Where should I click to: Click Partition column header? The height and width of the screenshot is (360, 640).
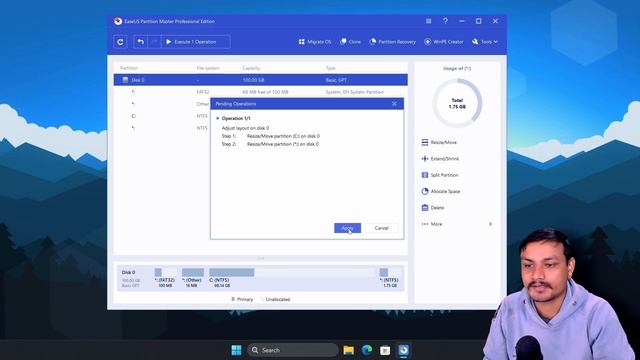point(129,68)
